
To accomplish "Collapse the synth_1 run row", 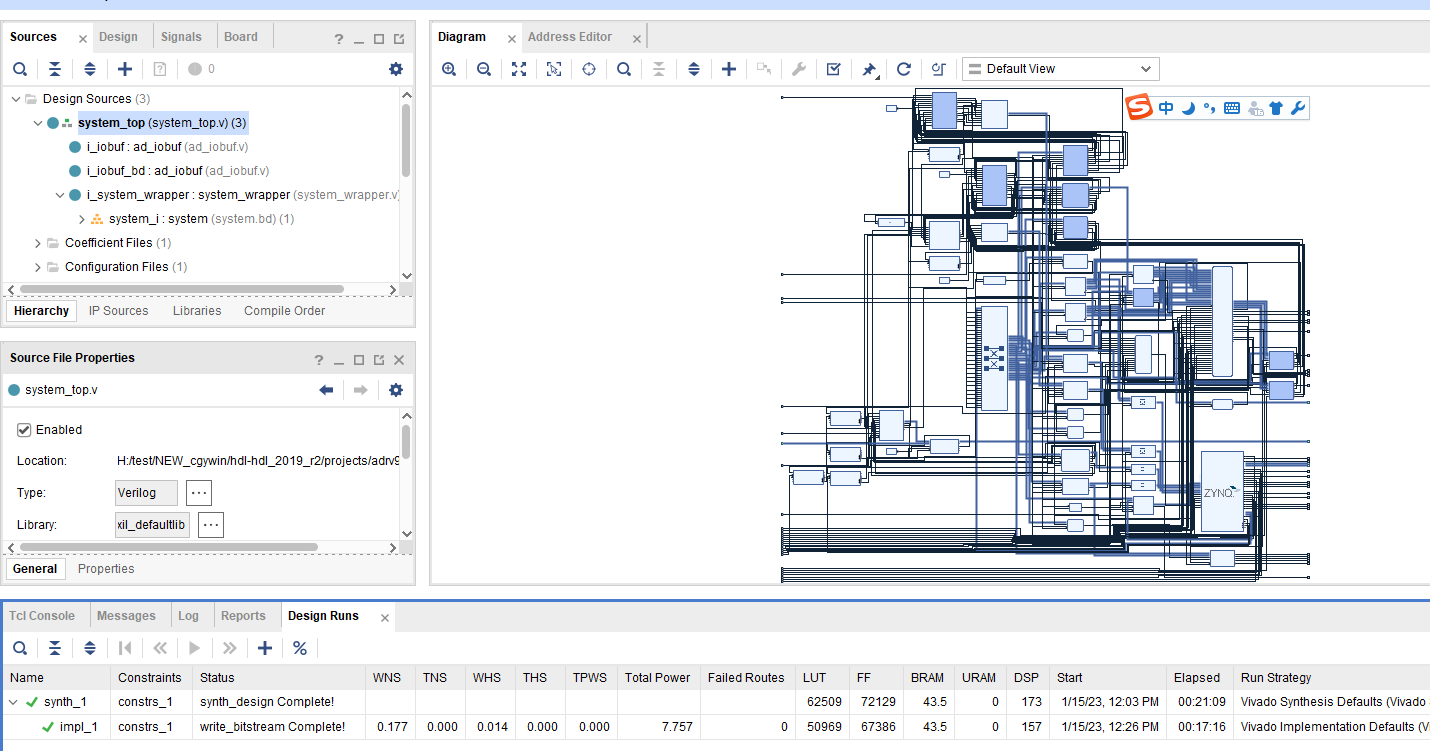I will coord(13,702).
